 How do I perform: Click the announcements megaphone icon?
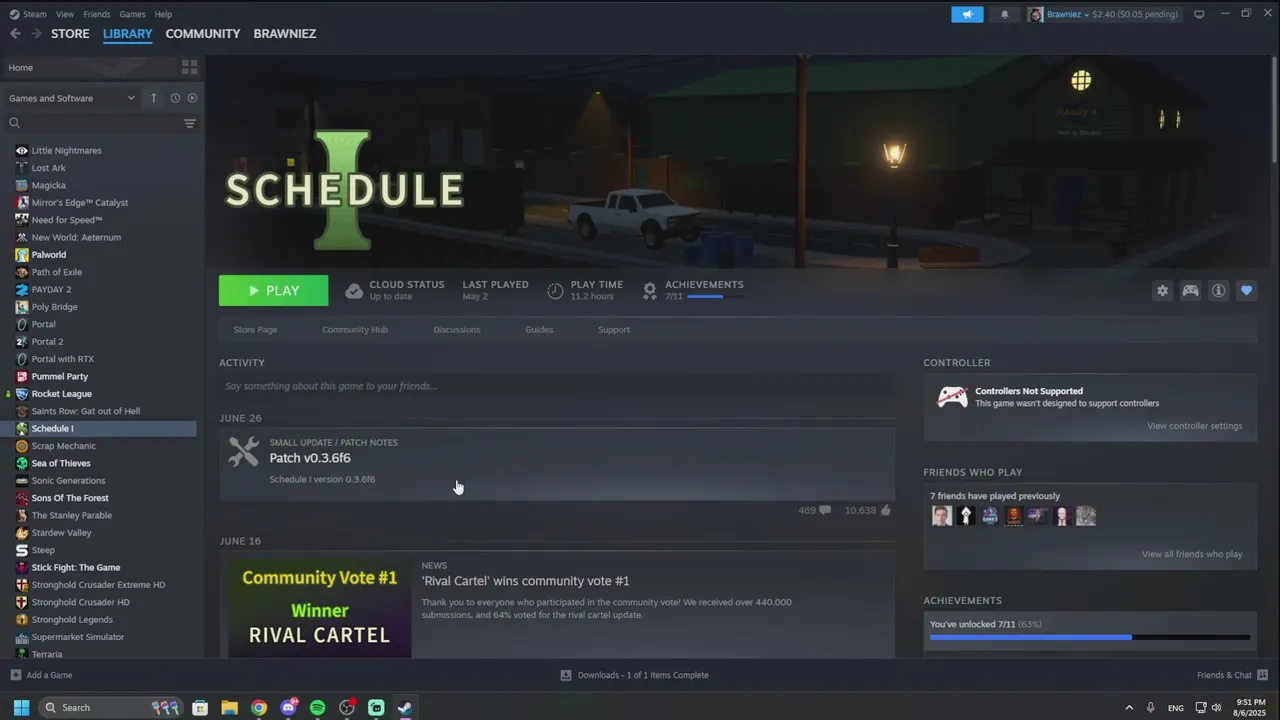tap(967, 14)
